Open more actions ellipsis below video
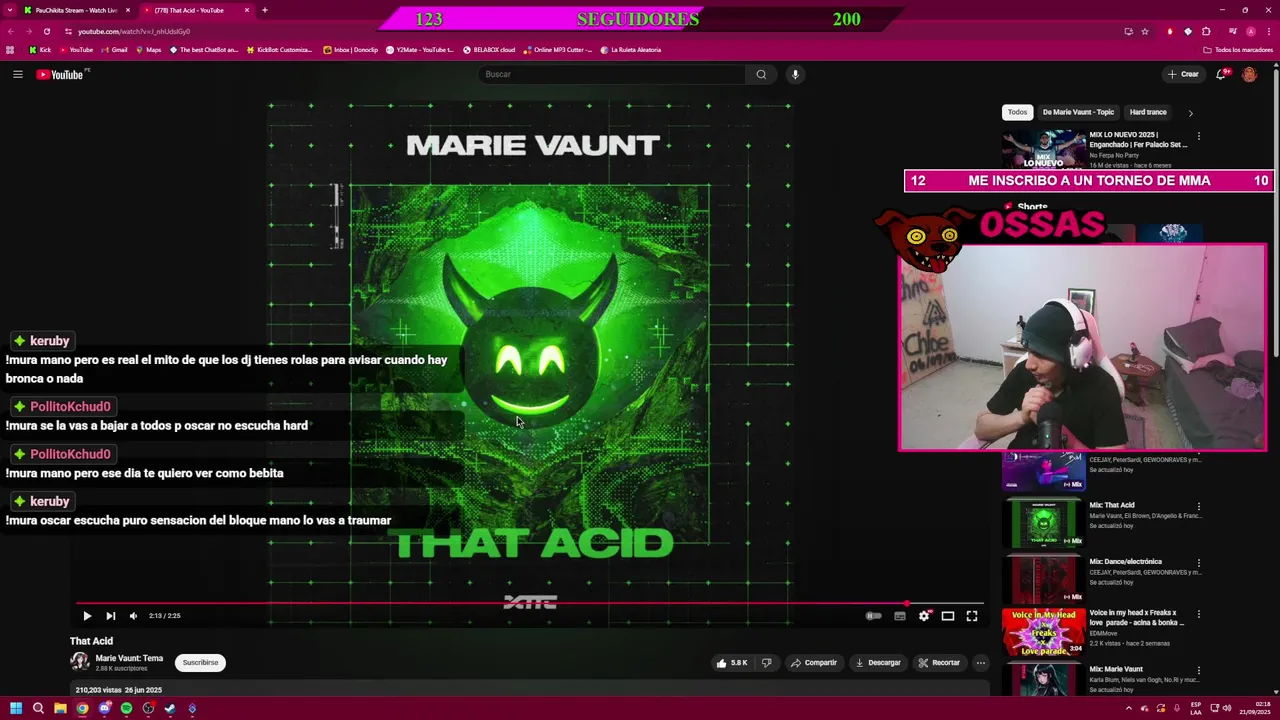The width and height of the screenshot is (1280, 720). (981, 662)
